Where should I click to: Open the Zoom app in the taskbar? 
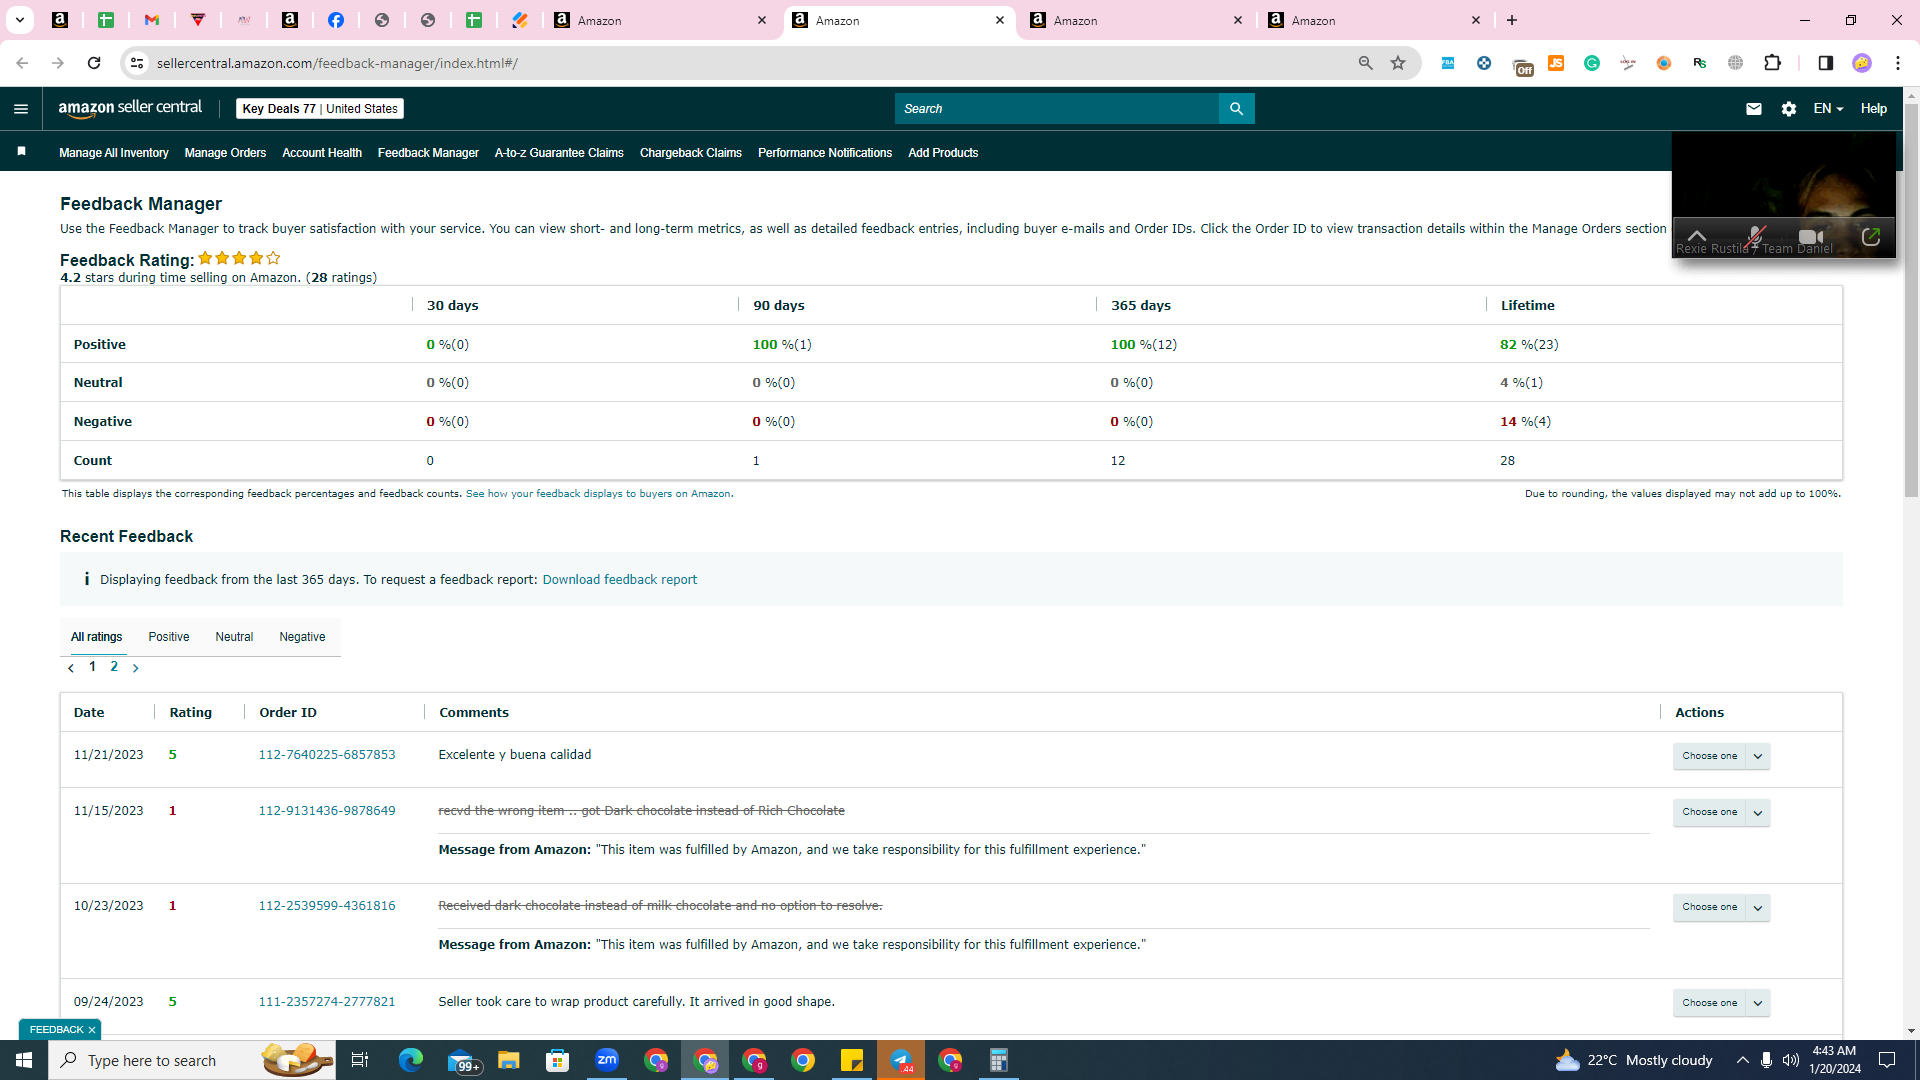607,1060
